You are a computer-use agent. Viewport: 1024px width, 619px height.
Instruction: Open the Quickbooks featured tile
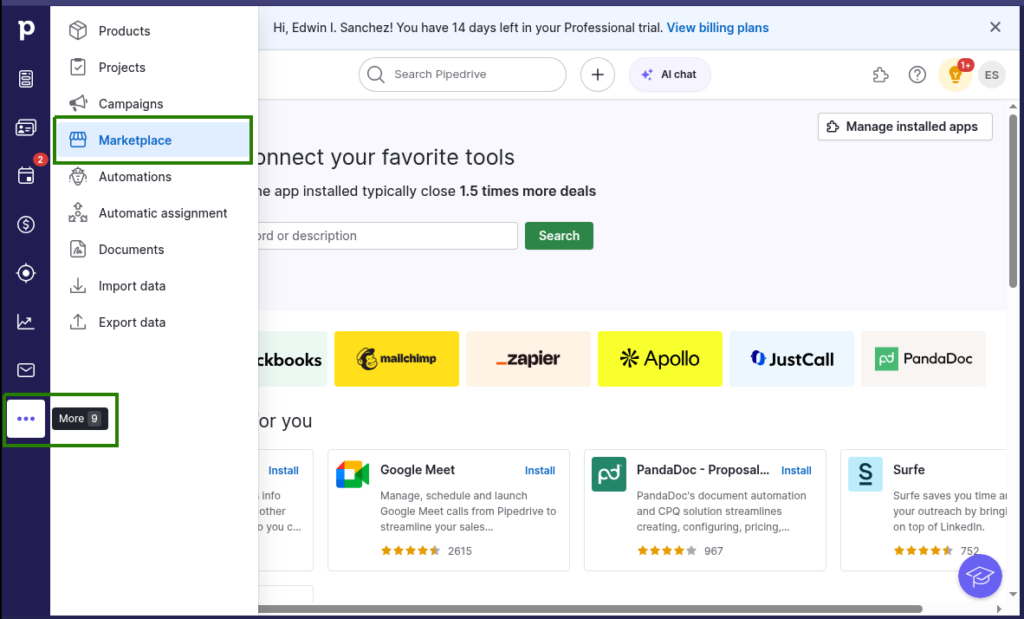(293, 358)
